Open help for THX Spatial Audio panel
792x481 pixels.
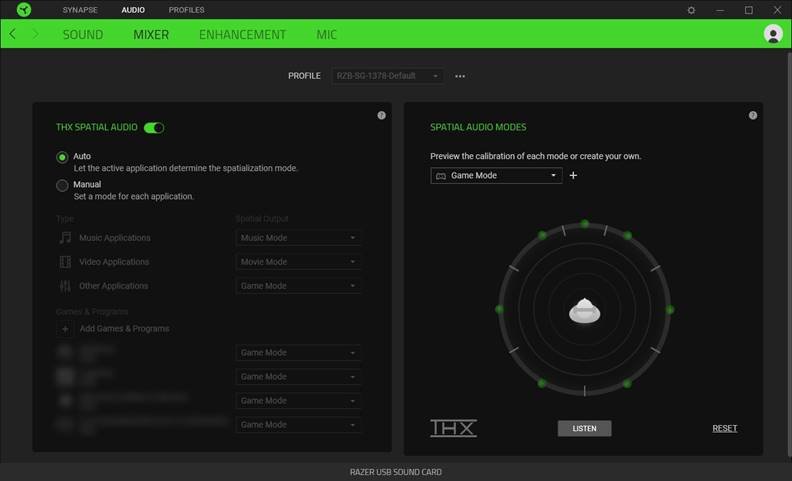pos(381,115)
